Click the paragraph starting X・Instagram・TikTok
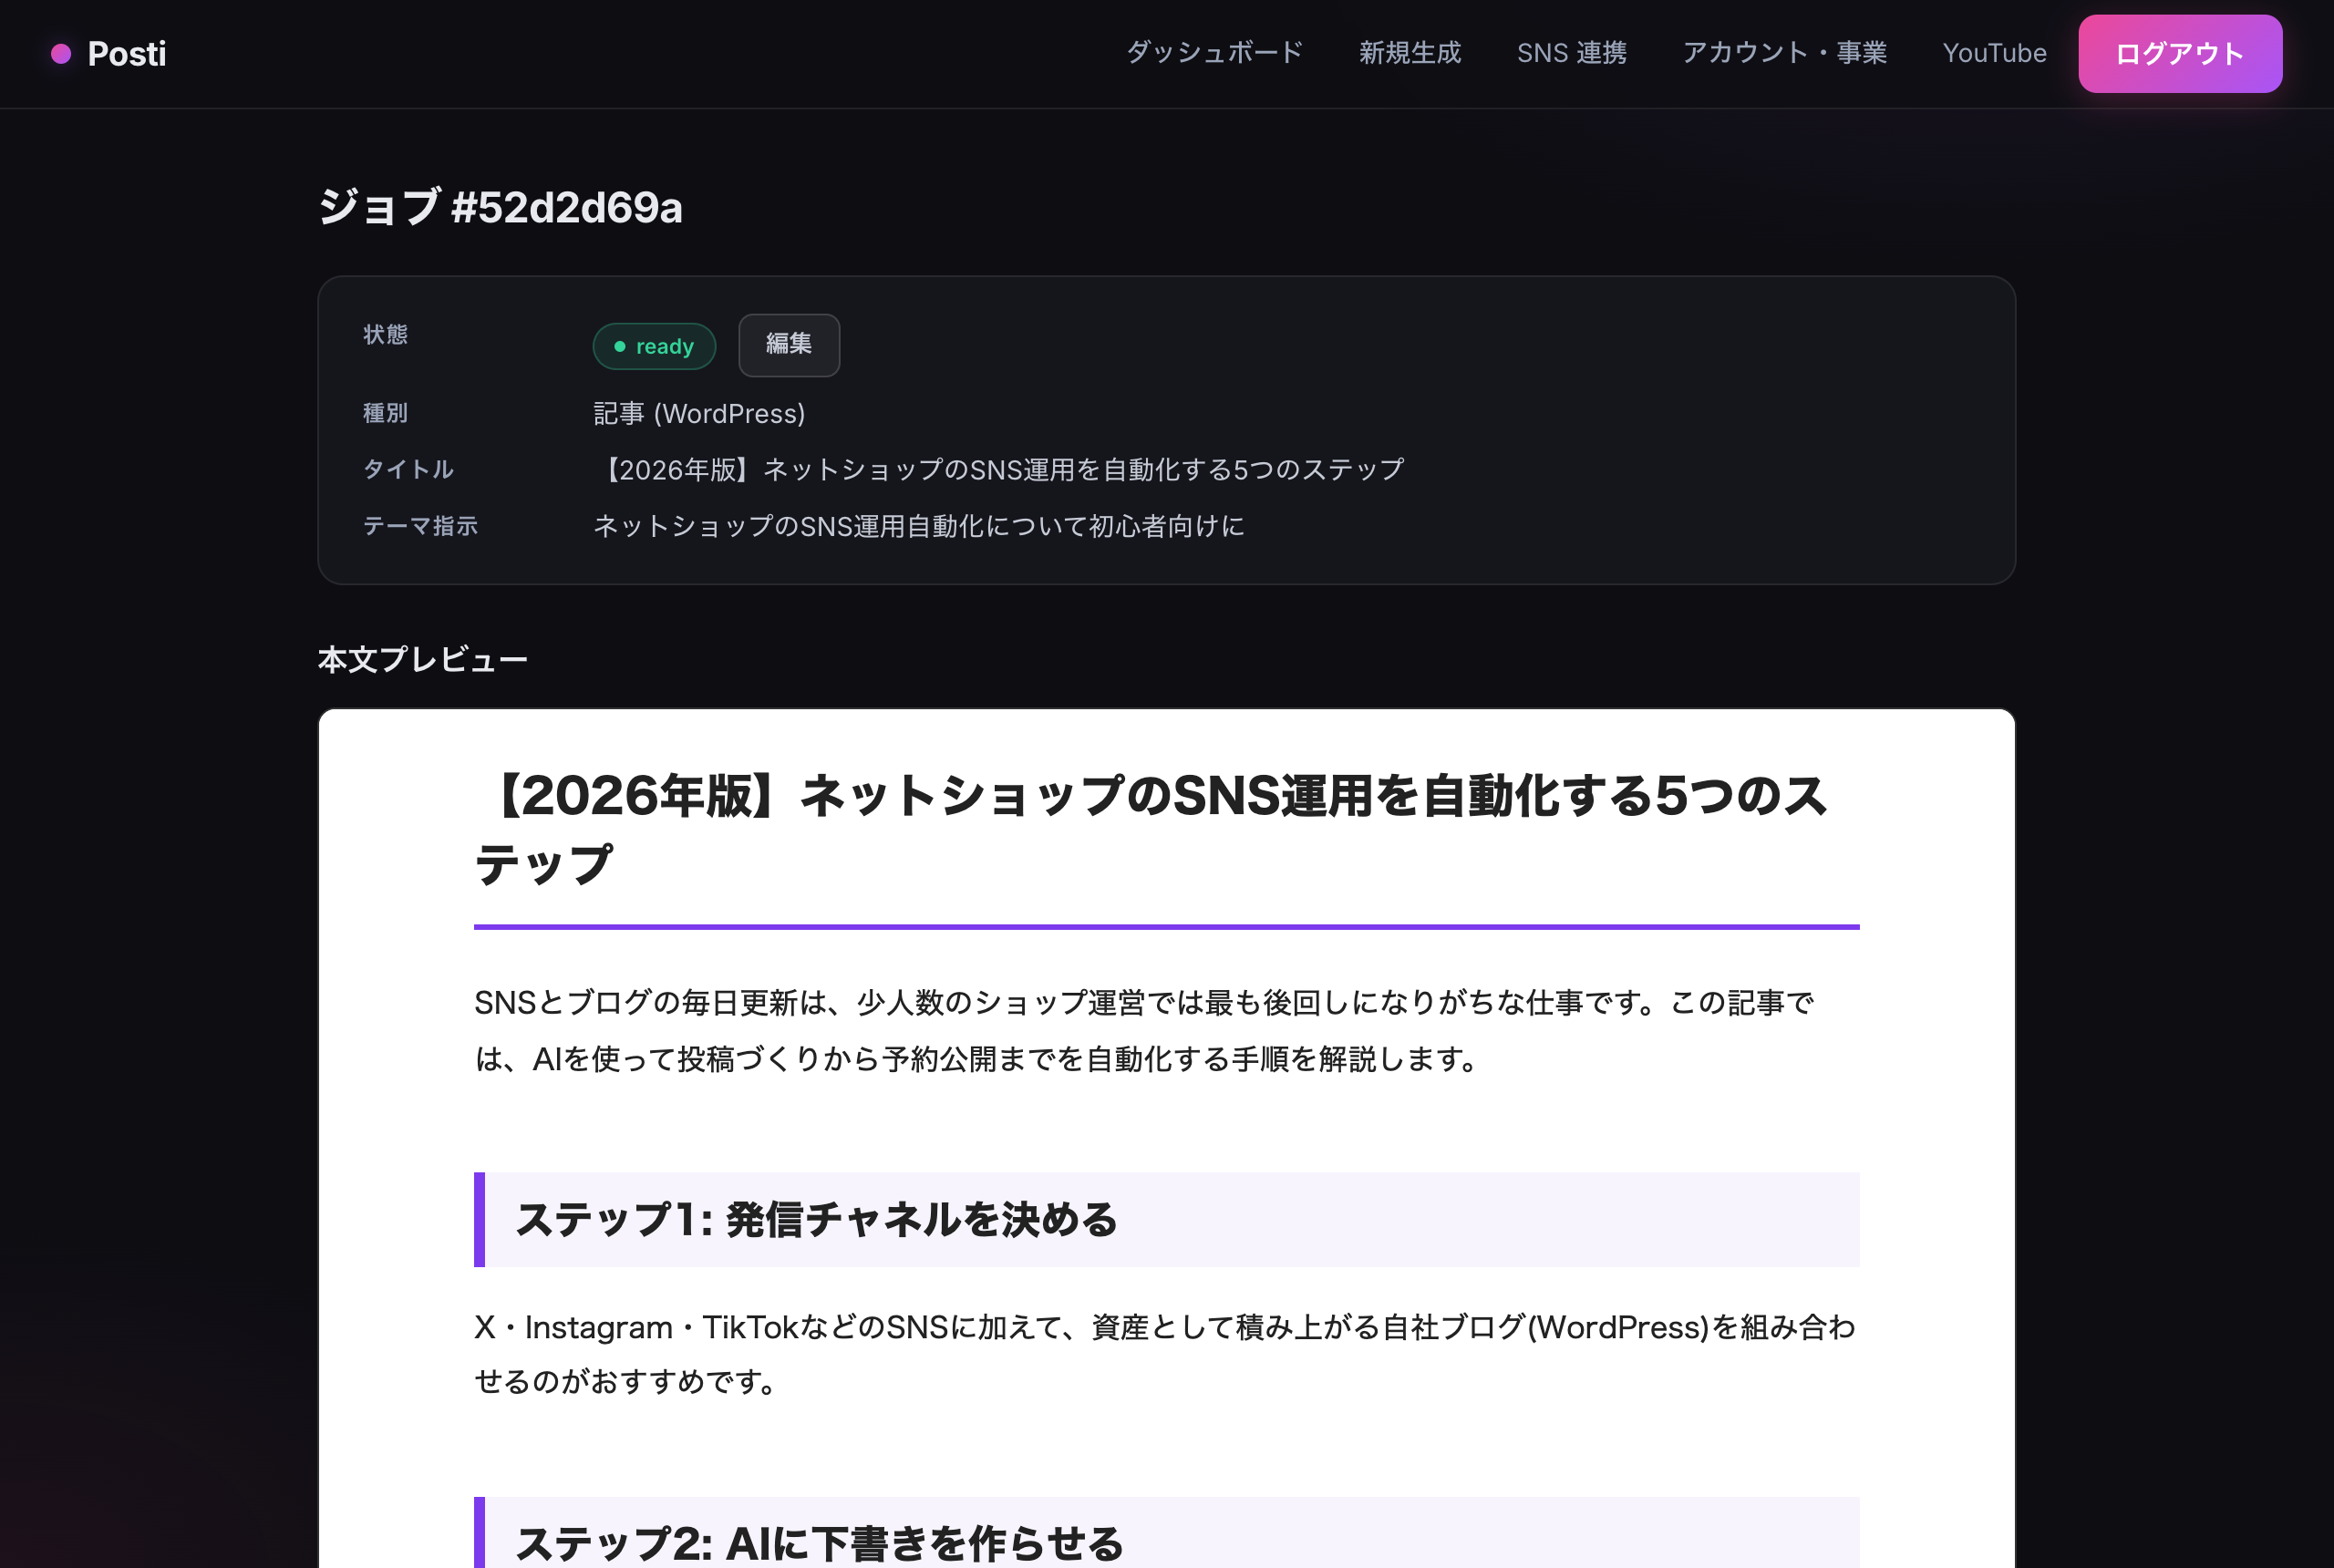The width and height of the screenshot is (2334, 1568). [1166, 1354]
